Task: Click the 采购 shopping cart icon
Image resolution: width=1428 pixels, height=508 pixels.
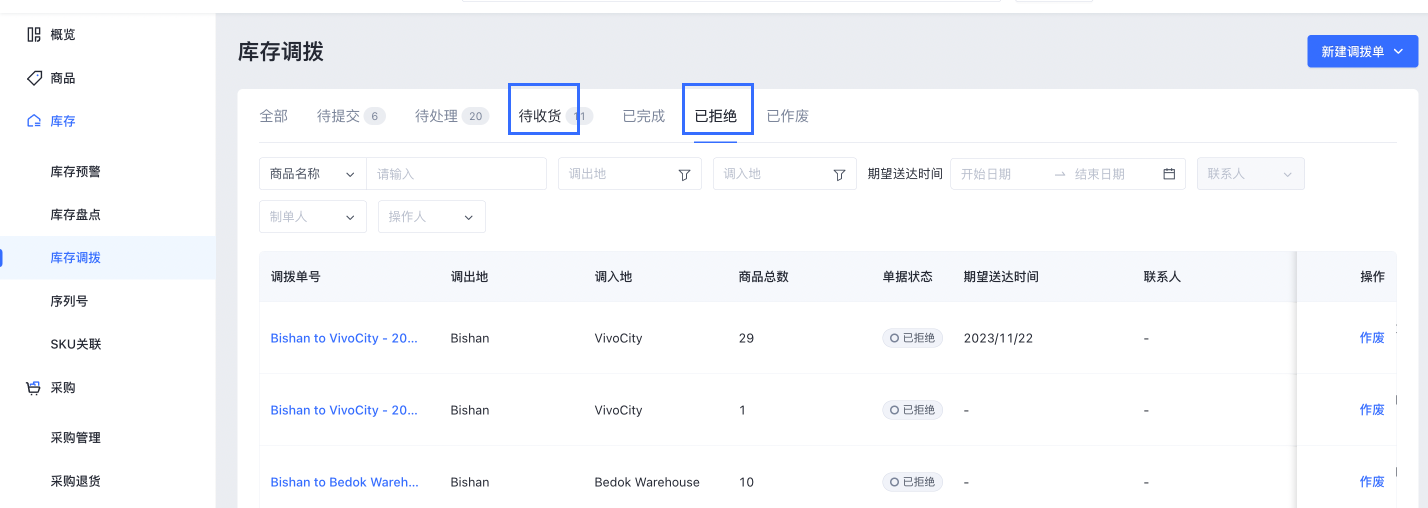Action: click(33, 387)
